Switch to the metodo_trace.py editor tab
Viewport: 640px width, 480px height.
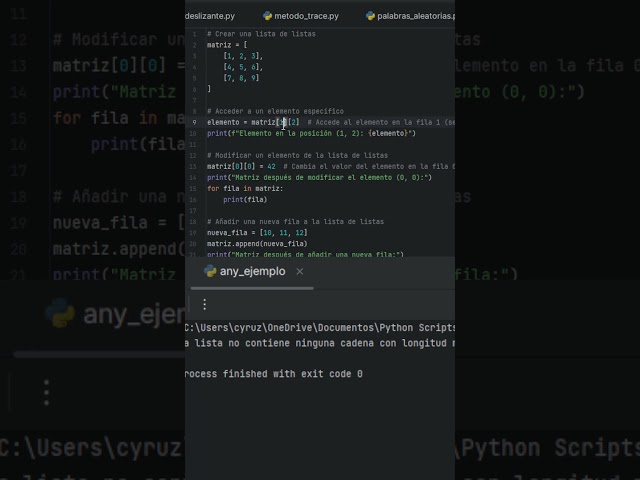[301, 16]
